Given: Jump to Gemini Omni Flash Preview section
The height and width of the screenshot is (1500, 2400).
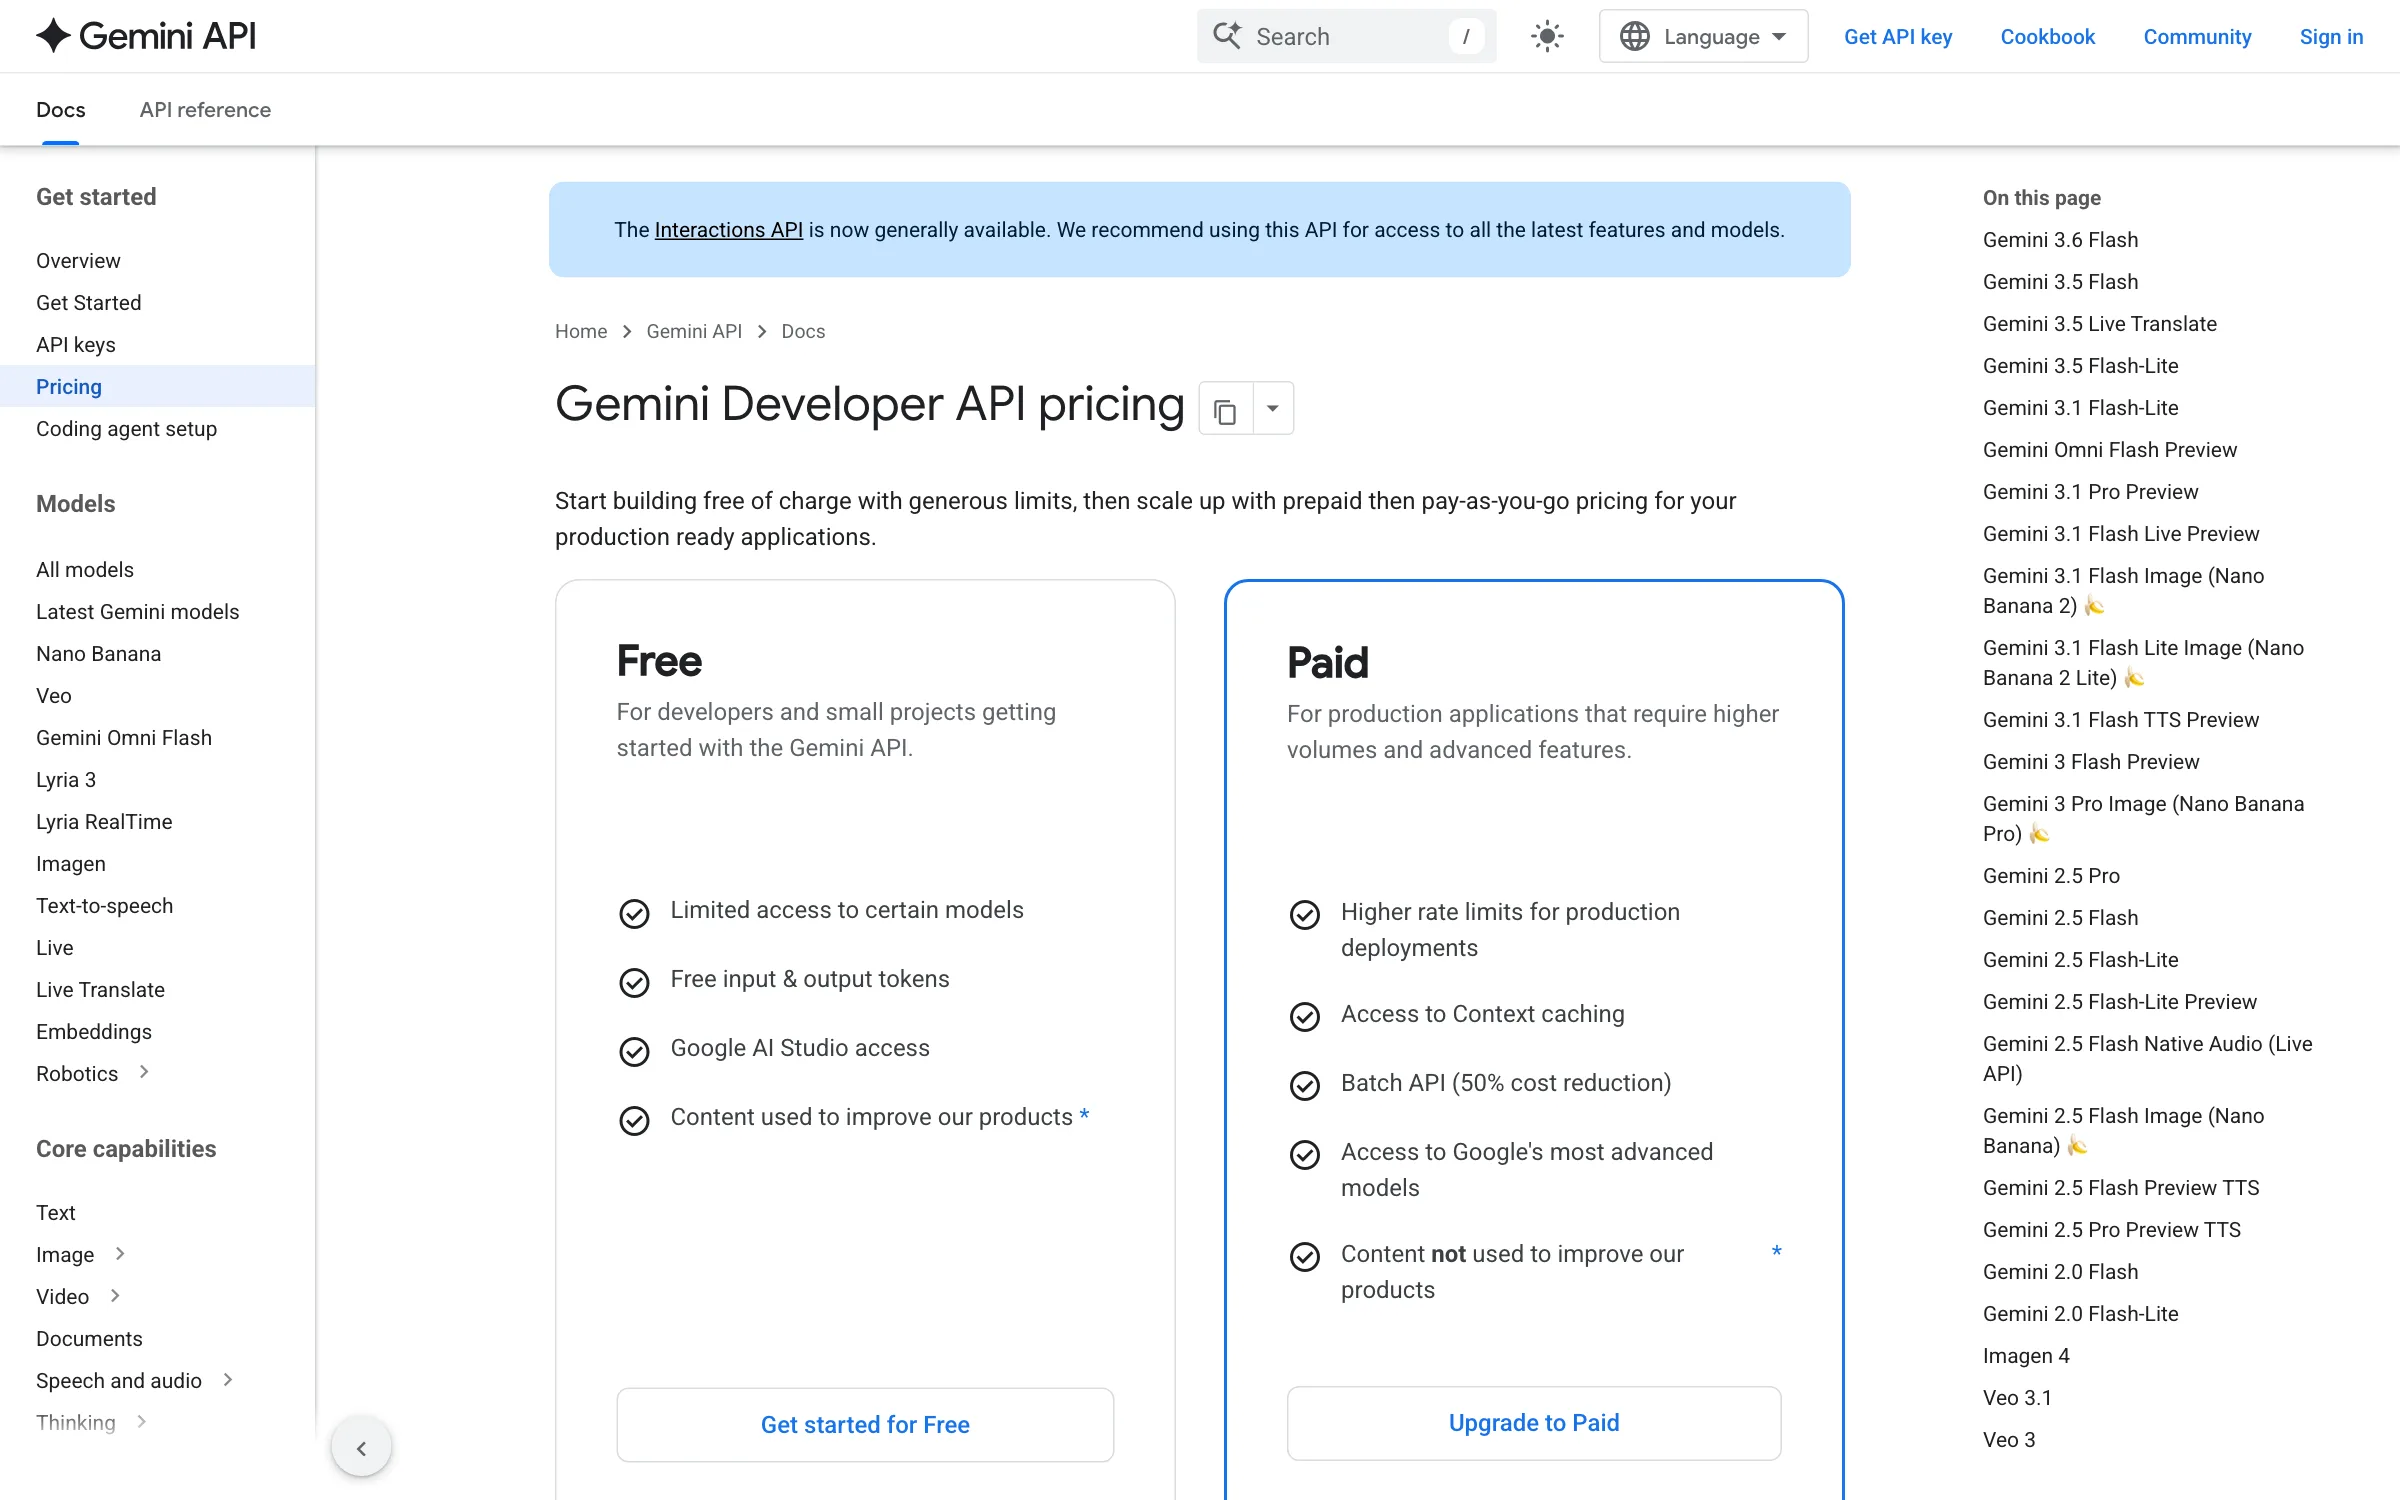Looking at the screenshot, I should pyautogui.click(x=2110, y=450).
